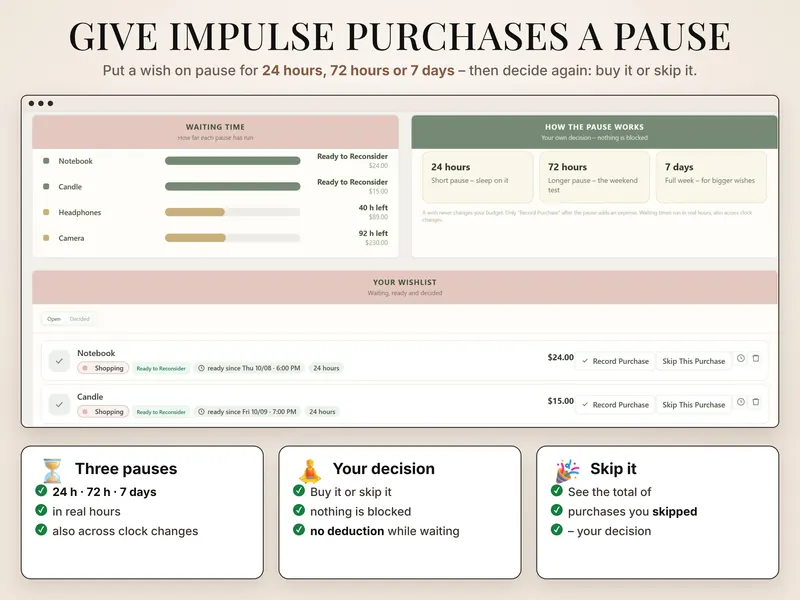The width and height of the screenshot is (800, 600).
Task: Click Ready to Reconsider badge on Notebook
Action: point(161,368)
